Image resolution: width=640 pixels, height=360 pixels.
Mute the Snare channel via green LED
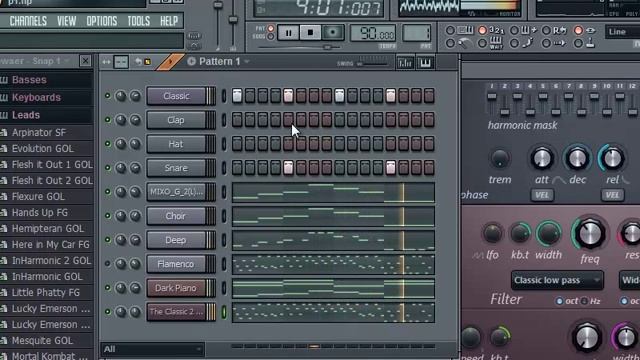click(107, 168)
